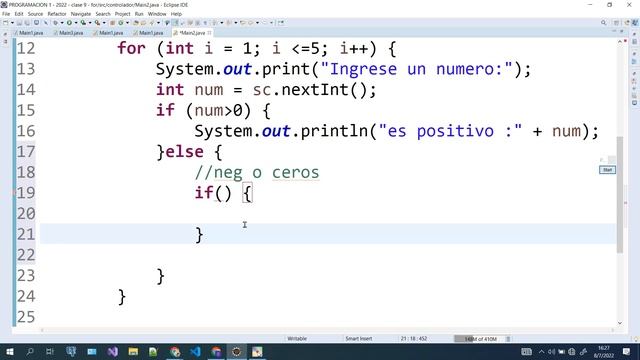Expand the Coverage dropdown arrow
This screenshot has width=640, height=360.
click(90, 23)
